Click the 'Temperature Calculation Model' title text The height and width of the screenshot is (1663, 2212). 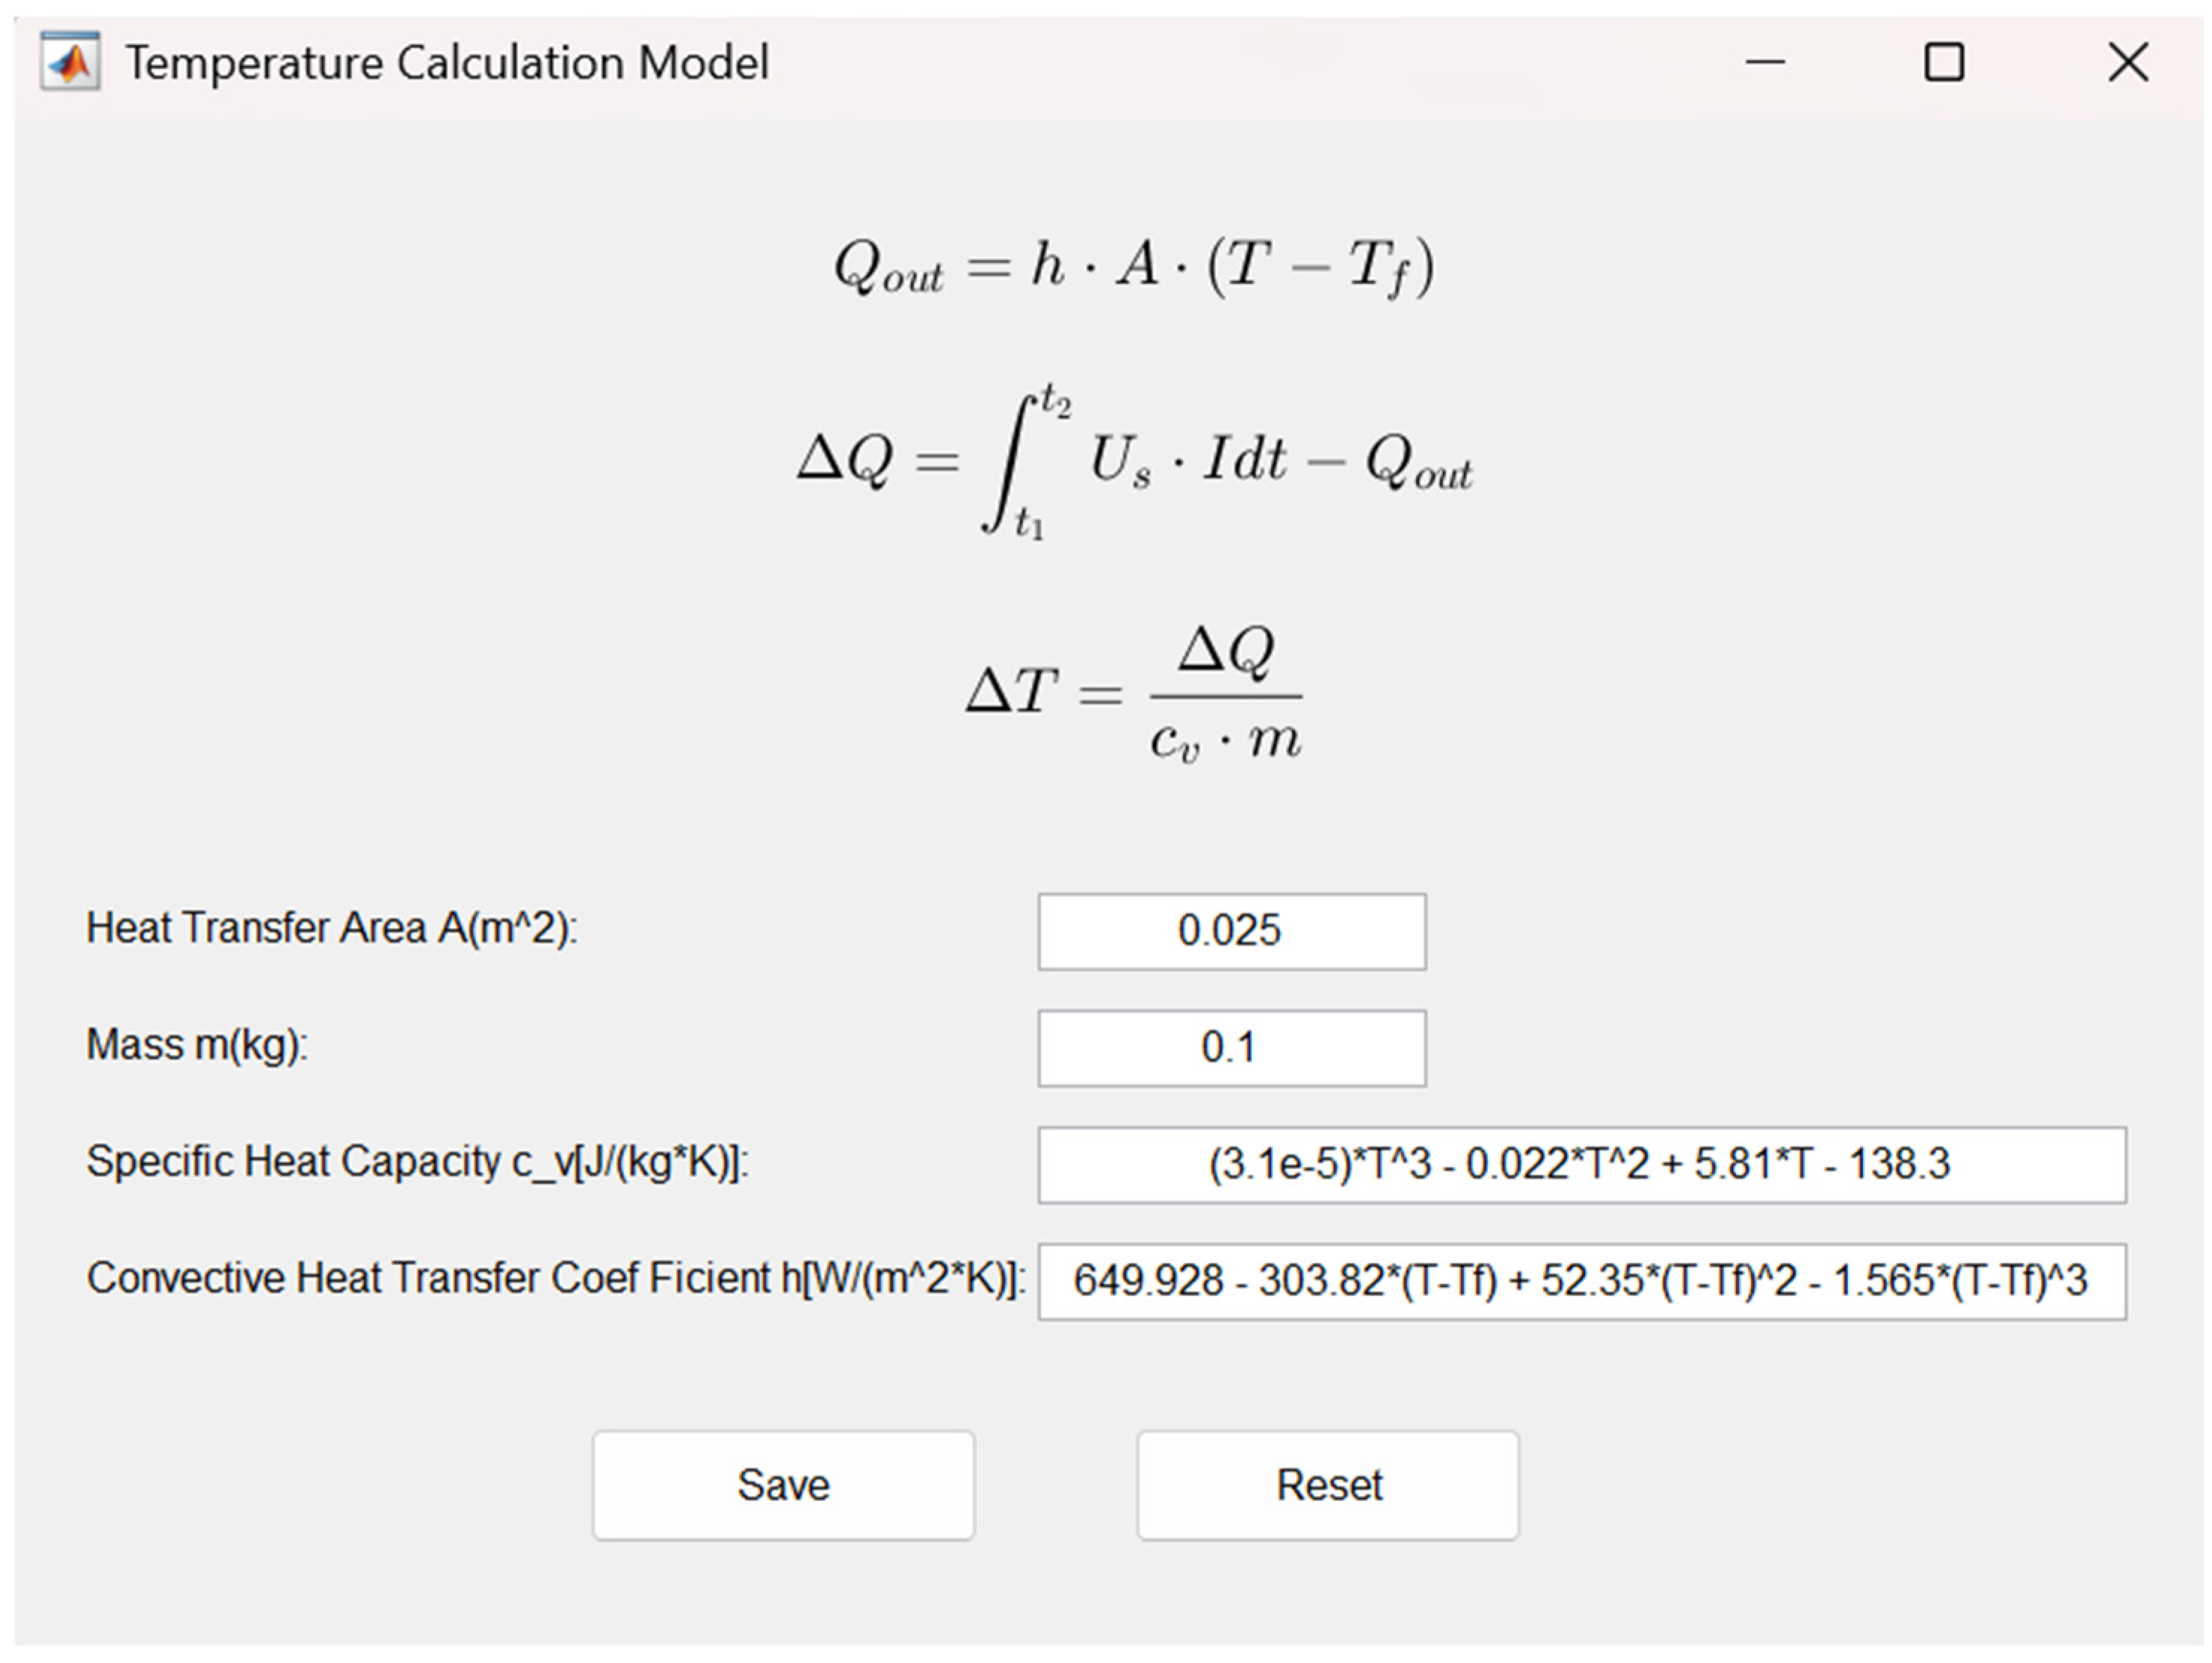click(447, 63)
